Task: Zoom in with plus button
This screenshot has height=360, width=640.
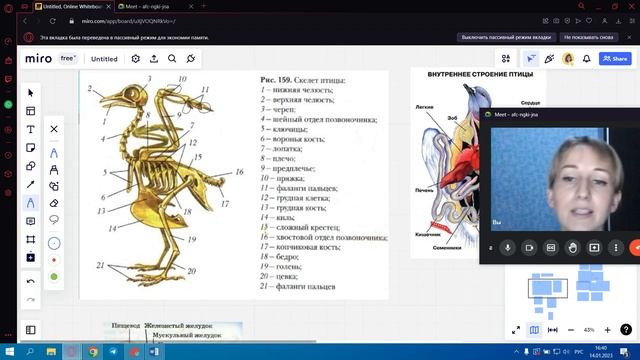Action: click(607, 330)
